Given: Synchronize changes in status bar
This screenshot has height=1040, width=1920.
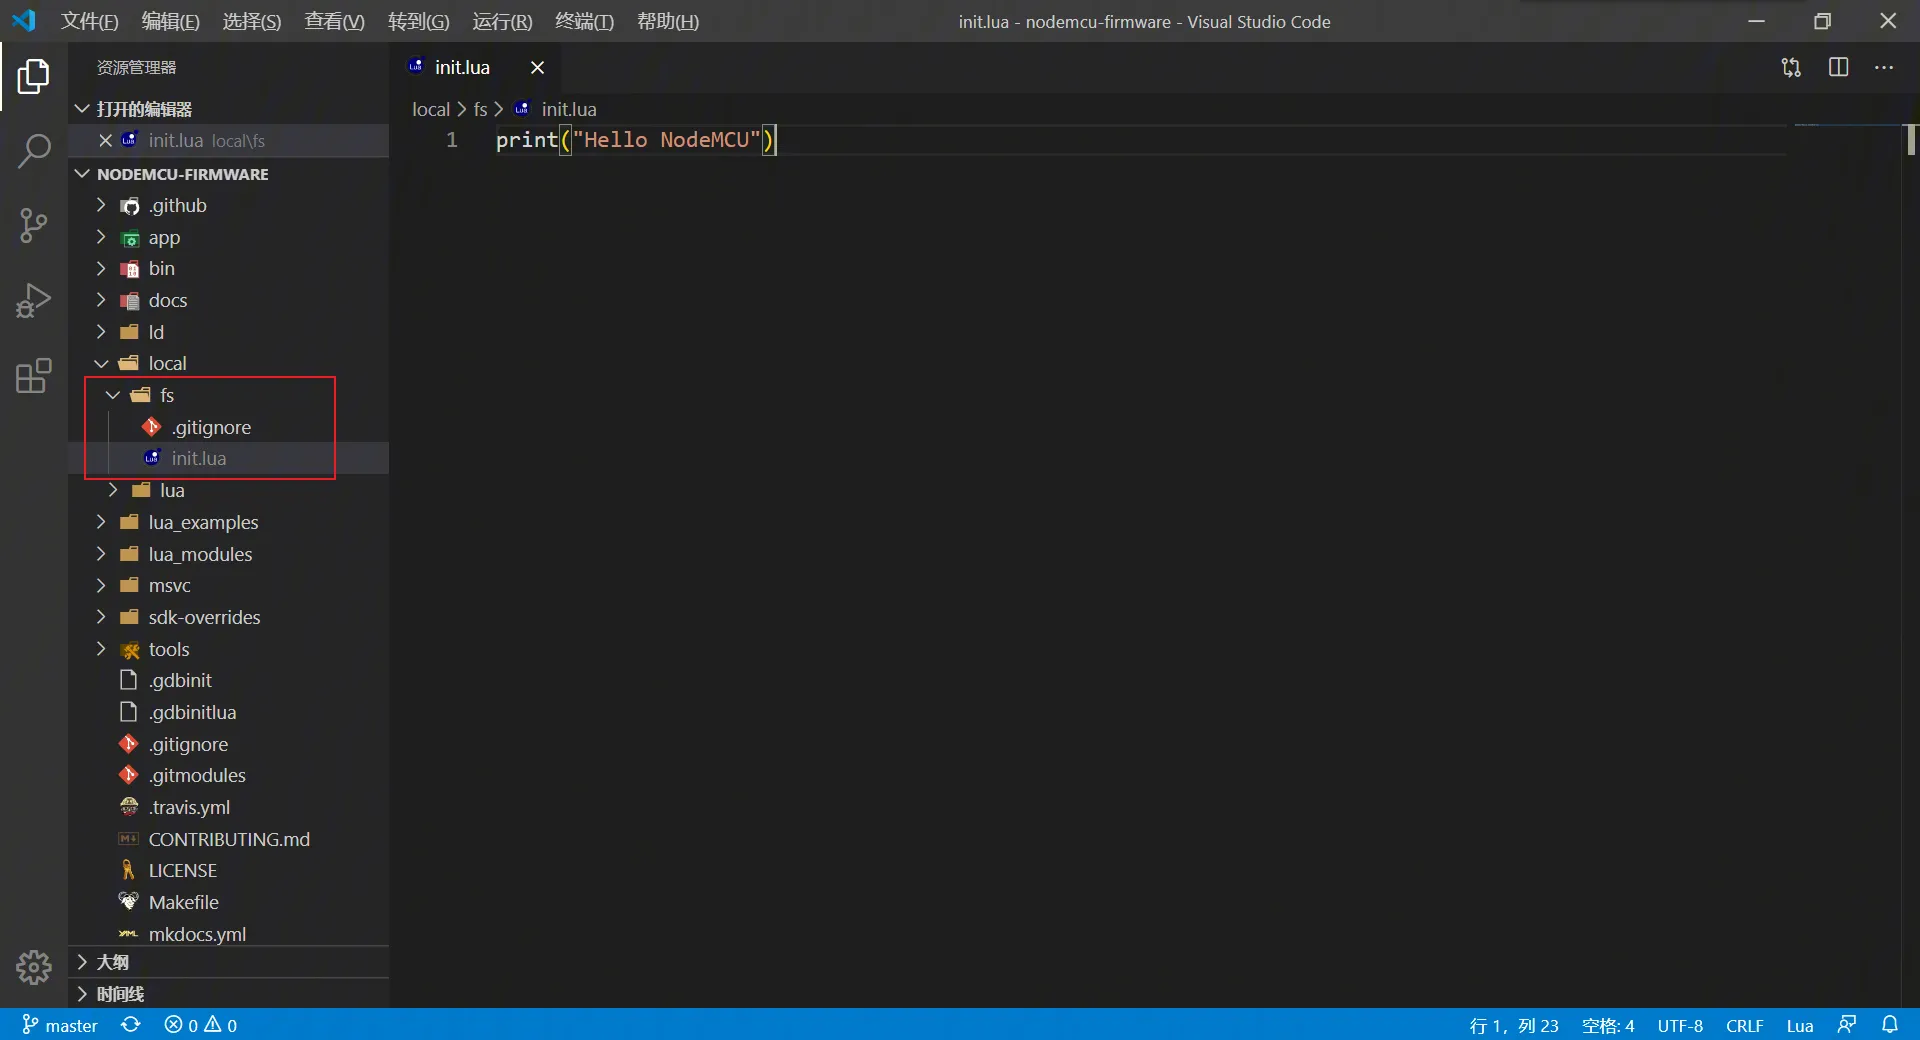Looking at the screenshot, I should 131,1025.
